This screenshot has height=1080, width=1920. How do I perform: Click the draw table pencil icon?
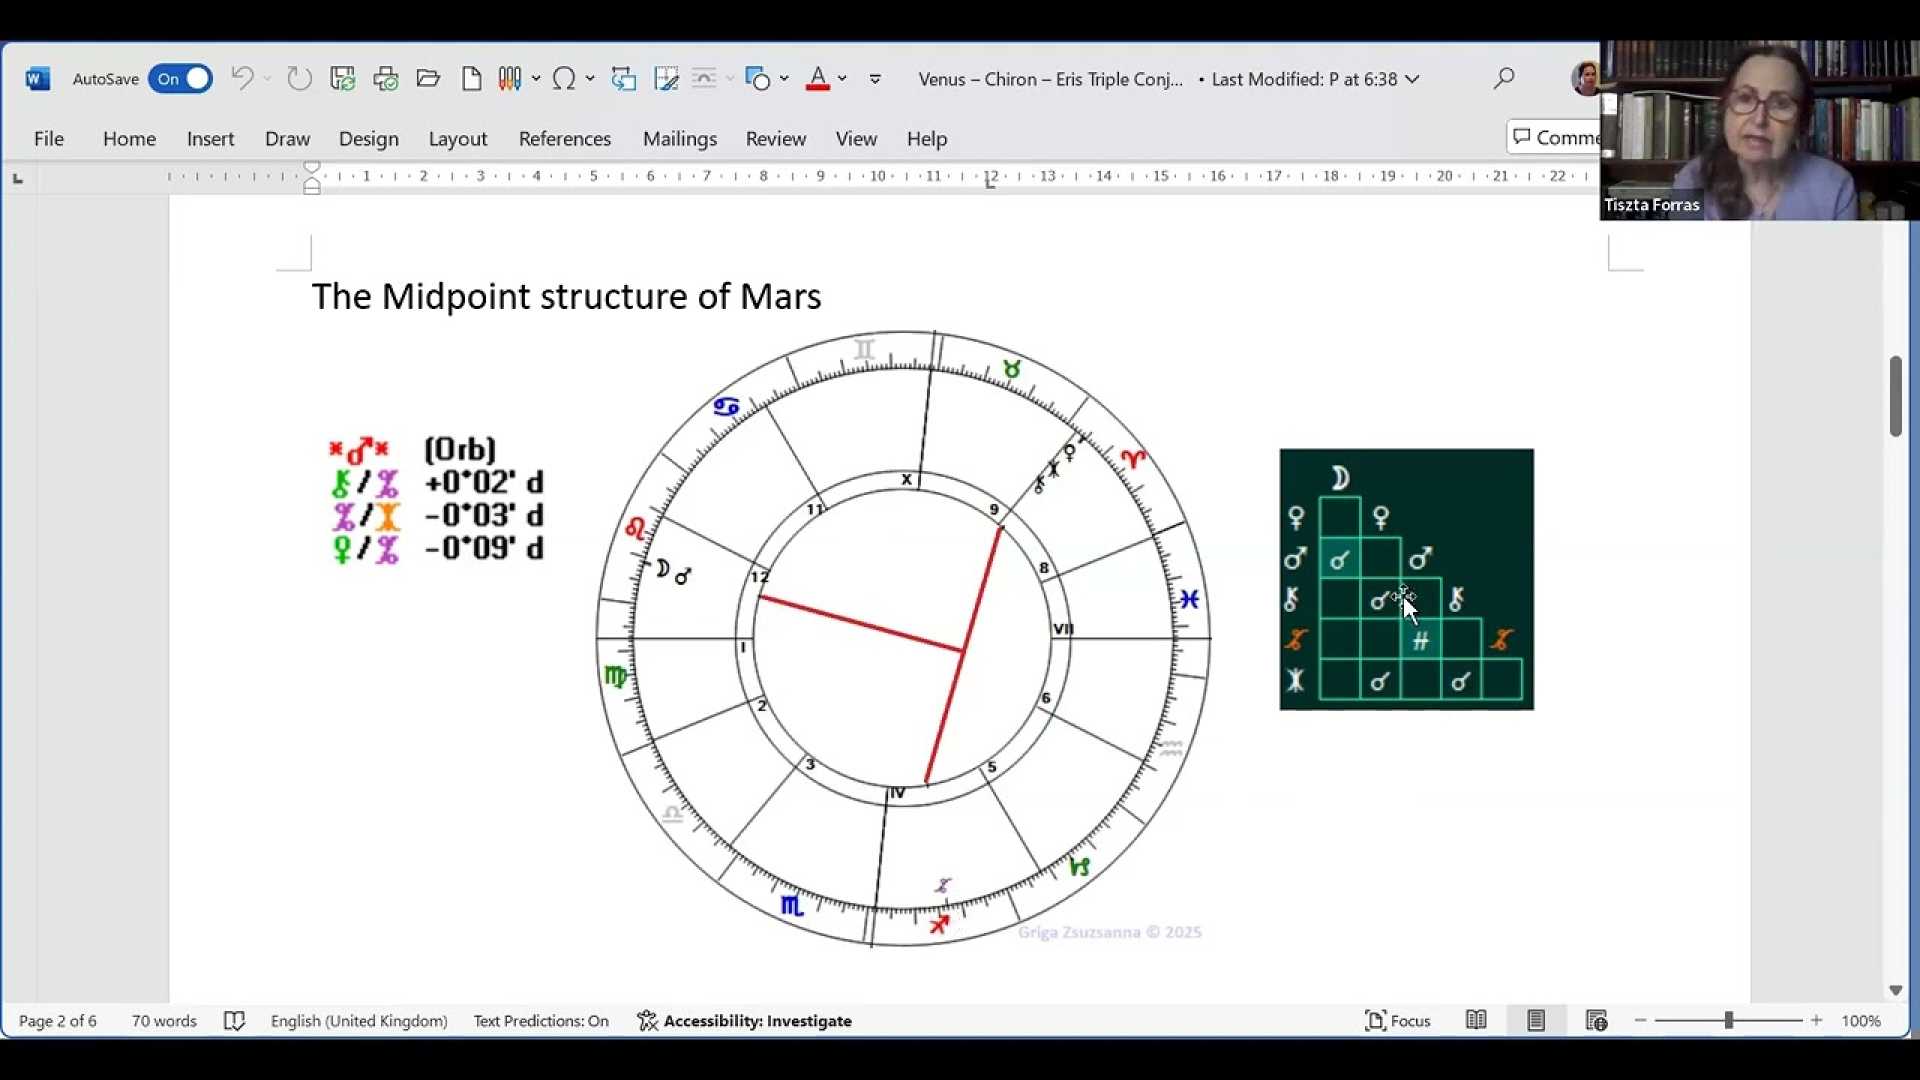click(666, 78)
